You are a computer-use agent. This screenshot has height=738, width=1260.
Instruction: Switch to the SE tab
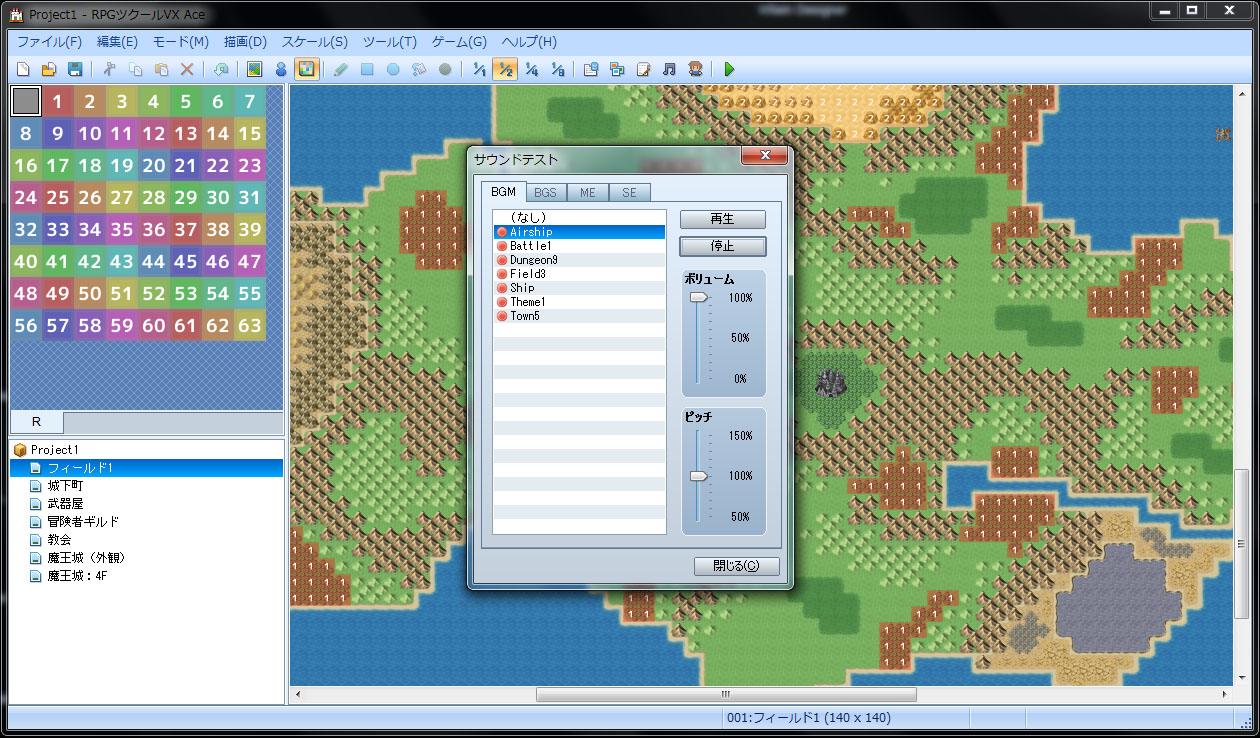(x=629, y=193)
